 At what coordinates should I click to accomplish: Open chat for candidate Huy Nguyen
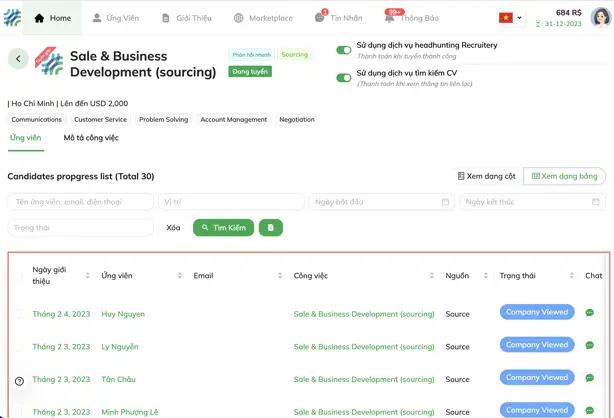(x=589, y=313)
